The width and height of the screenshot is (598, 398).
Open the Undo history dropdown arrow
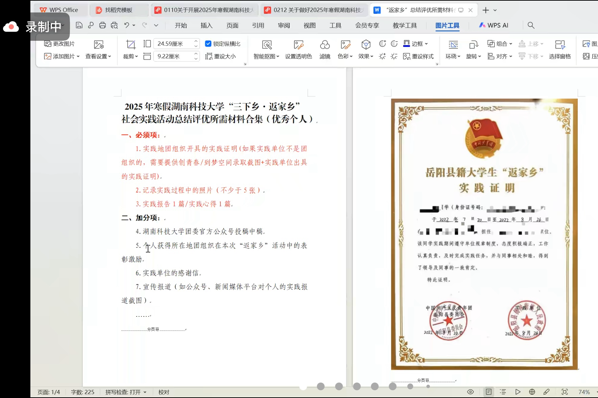pyautogui.click(x=133, y=25)
